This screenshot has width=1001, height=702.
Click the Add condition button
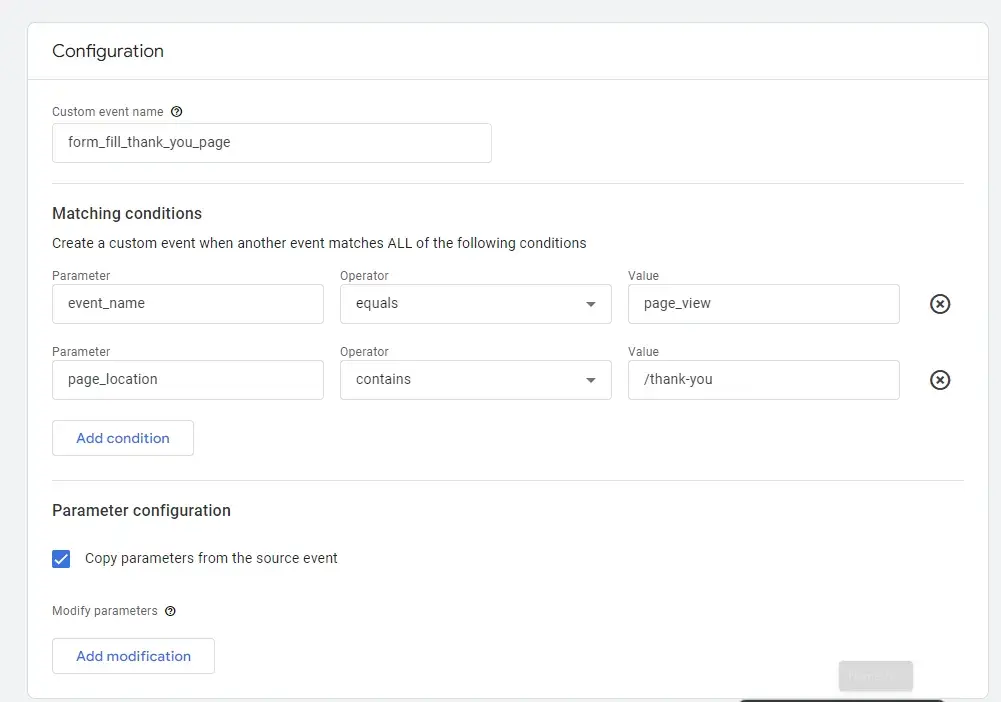pos(123,438)
